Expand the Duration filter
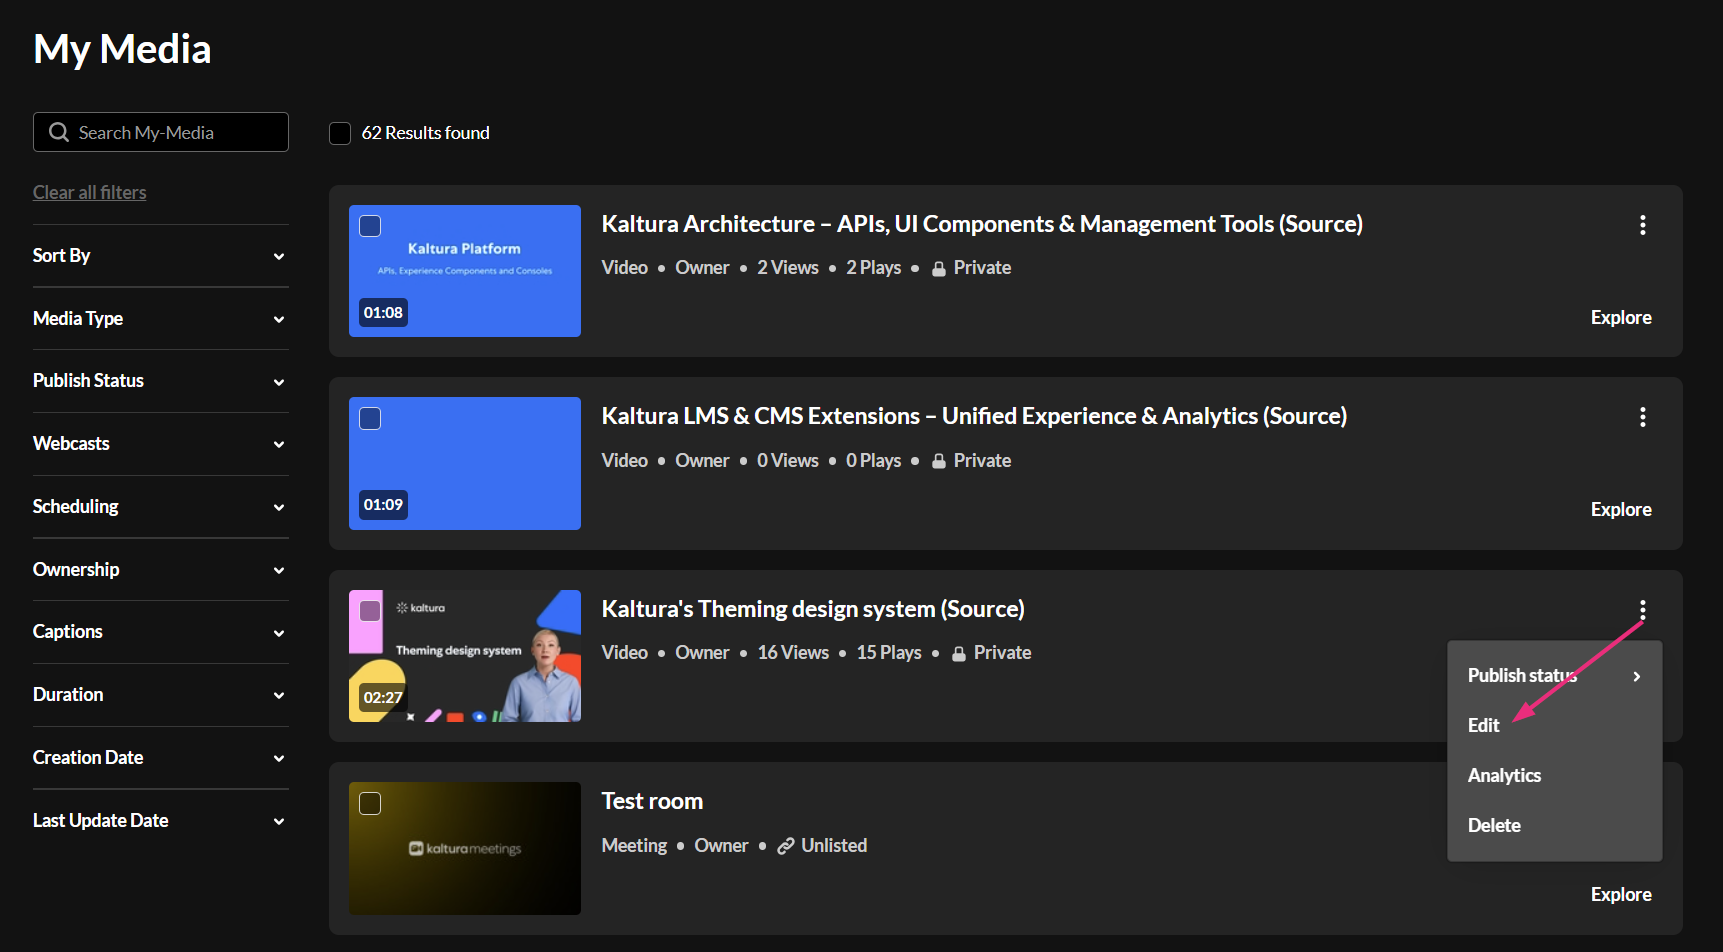The height and width of the screenshot is (952, 1723). [x=161, y=695]
